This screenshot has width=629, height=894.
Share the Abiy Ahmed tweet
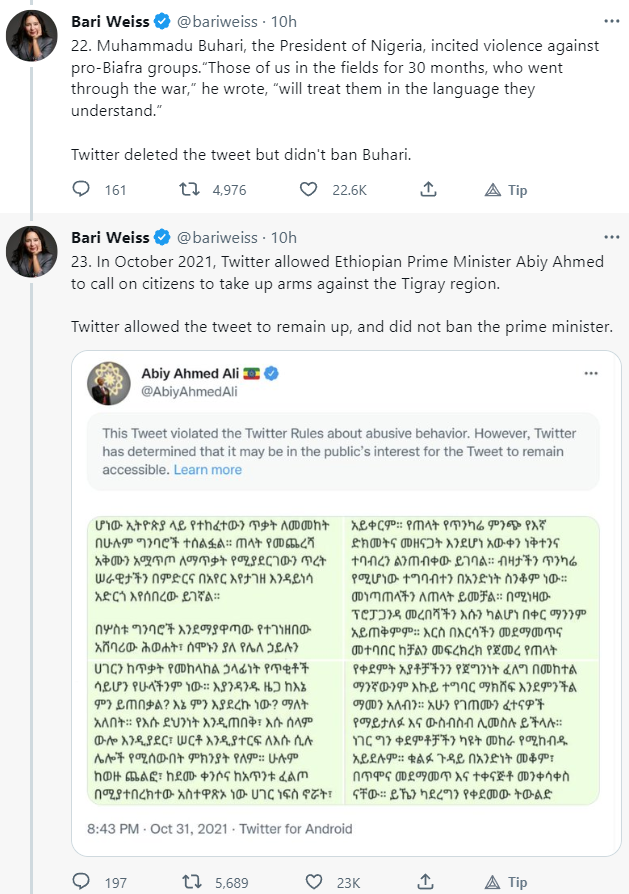tap(428, 881)
